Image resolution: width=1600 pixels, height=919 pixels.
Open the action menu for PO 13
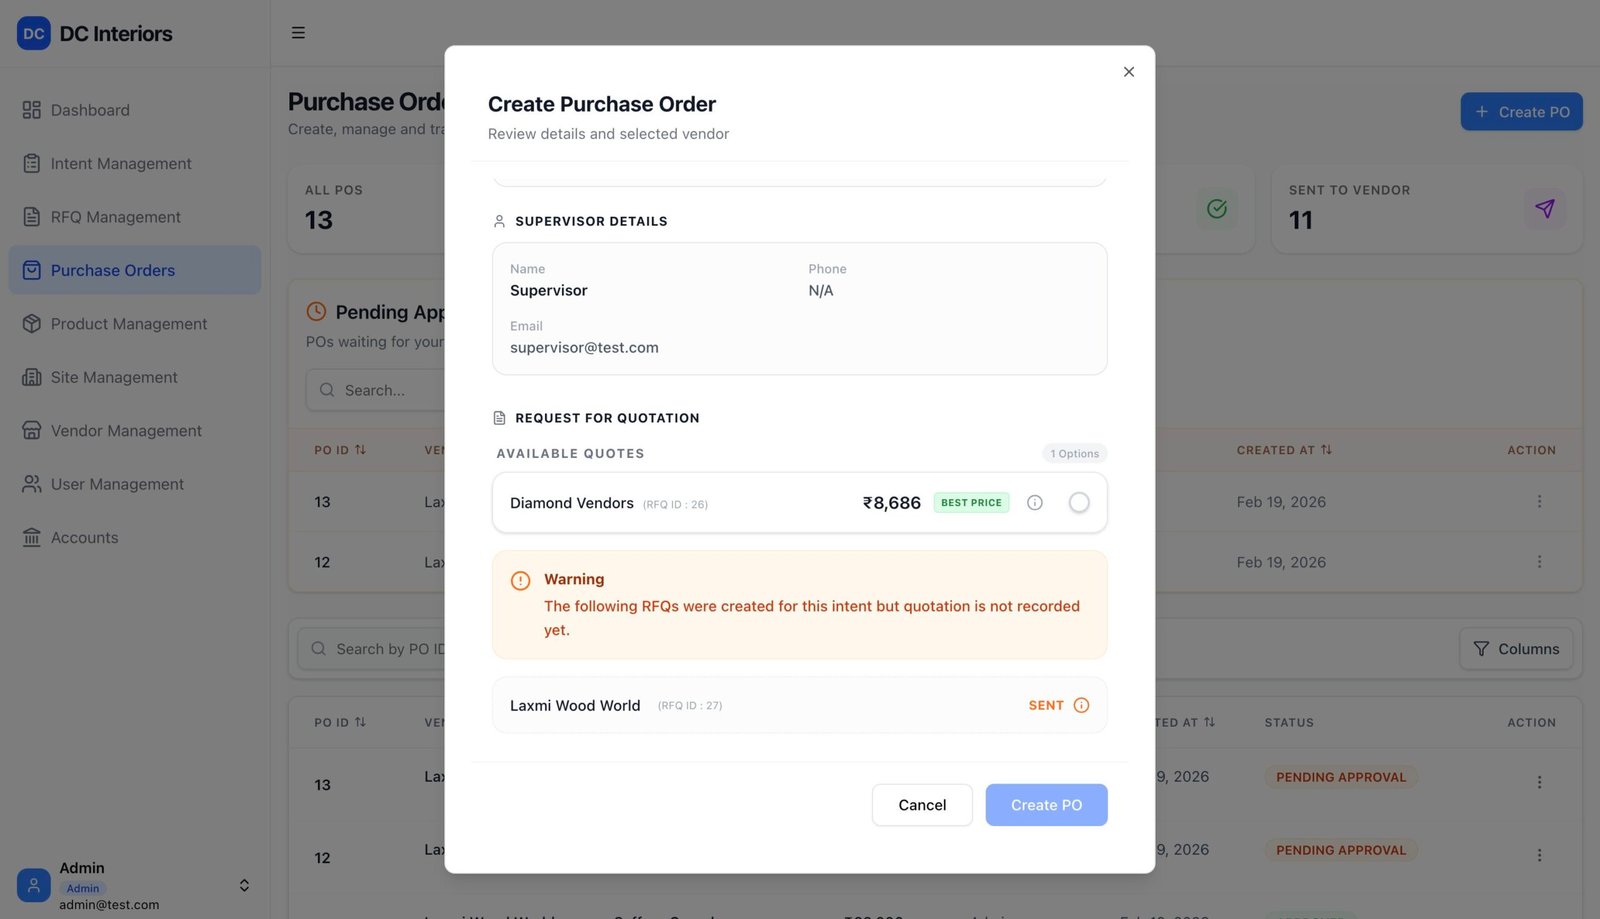pyautogui.click(x=1540, y=501)
